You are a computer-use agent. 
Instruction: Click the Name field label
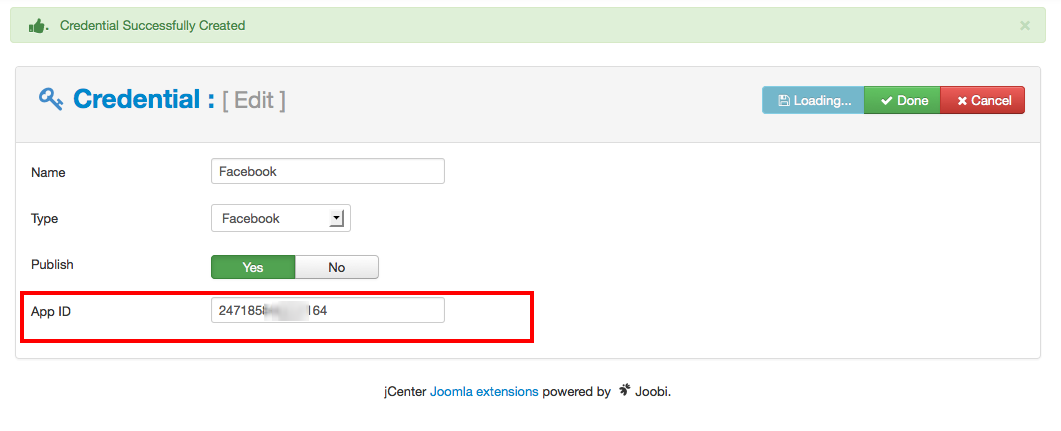(48, 173)
